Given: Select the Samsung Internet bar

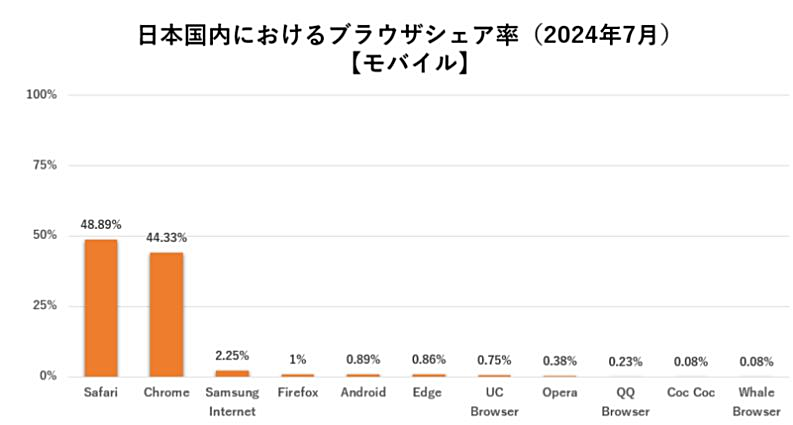Looking at the screenshot, I should (x=232, y=373).
